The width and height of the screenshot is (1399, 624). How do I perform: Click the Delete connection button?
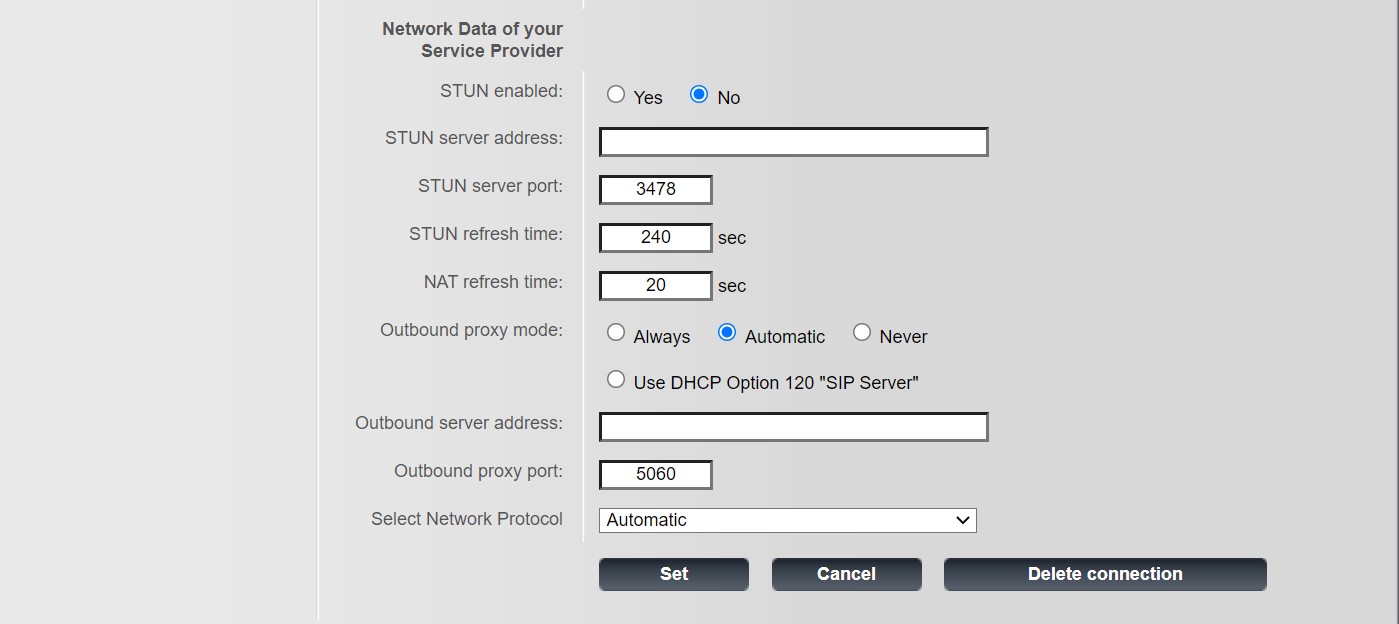pyautogui.click(x=1104, y=574)
